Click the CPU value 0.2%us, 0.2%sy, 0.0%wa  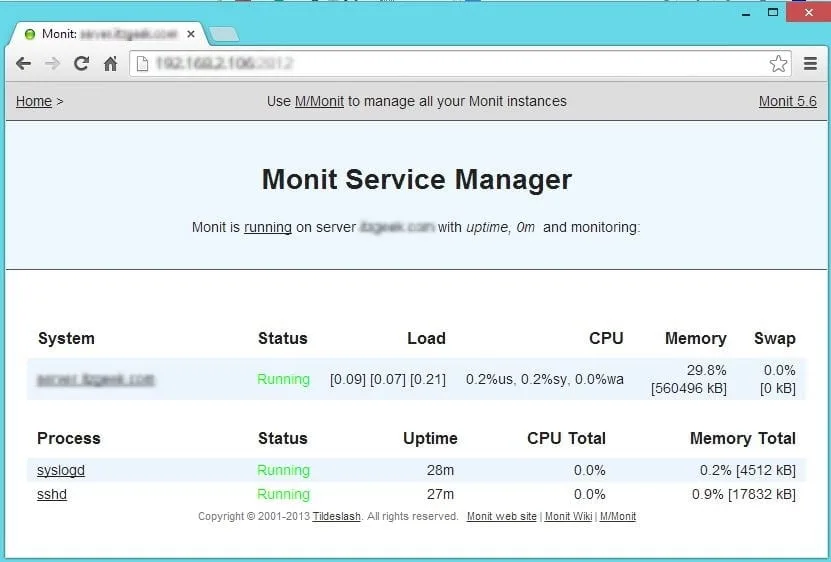pyautogui.click(x=545, y=379)
